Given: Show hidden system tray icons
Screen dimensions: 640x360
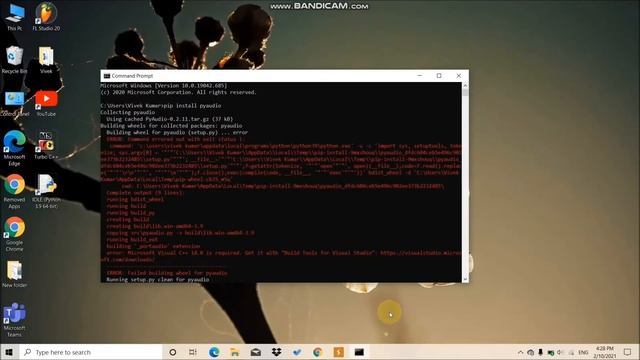Looking at the screenshot, I should (520, 352).
